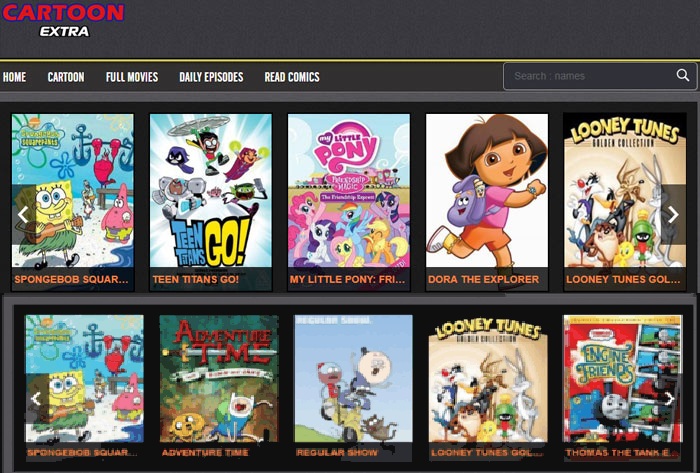Click the top carousel's left arrow
Image resolution: width=700 pixels, height=473 pixels.
(x=23, y=215)
